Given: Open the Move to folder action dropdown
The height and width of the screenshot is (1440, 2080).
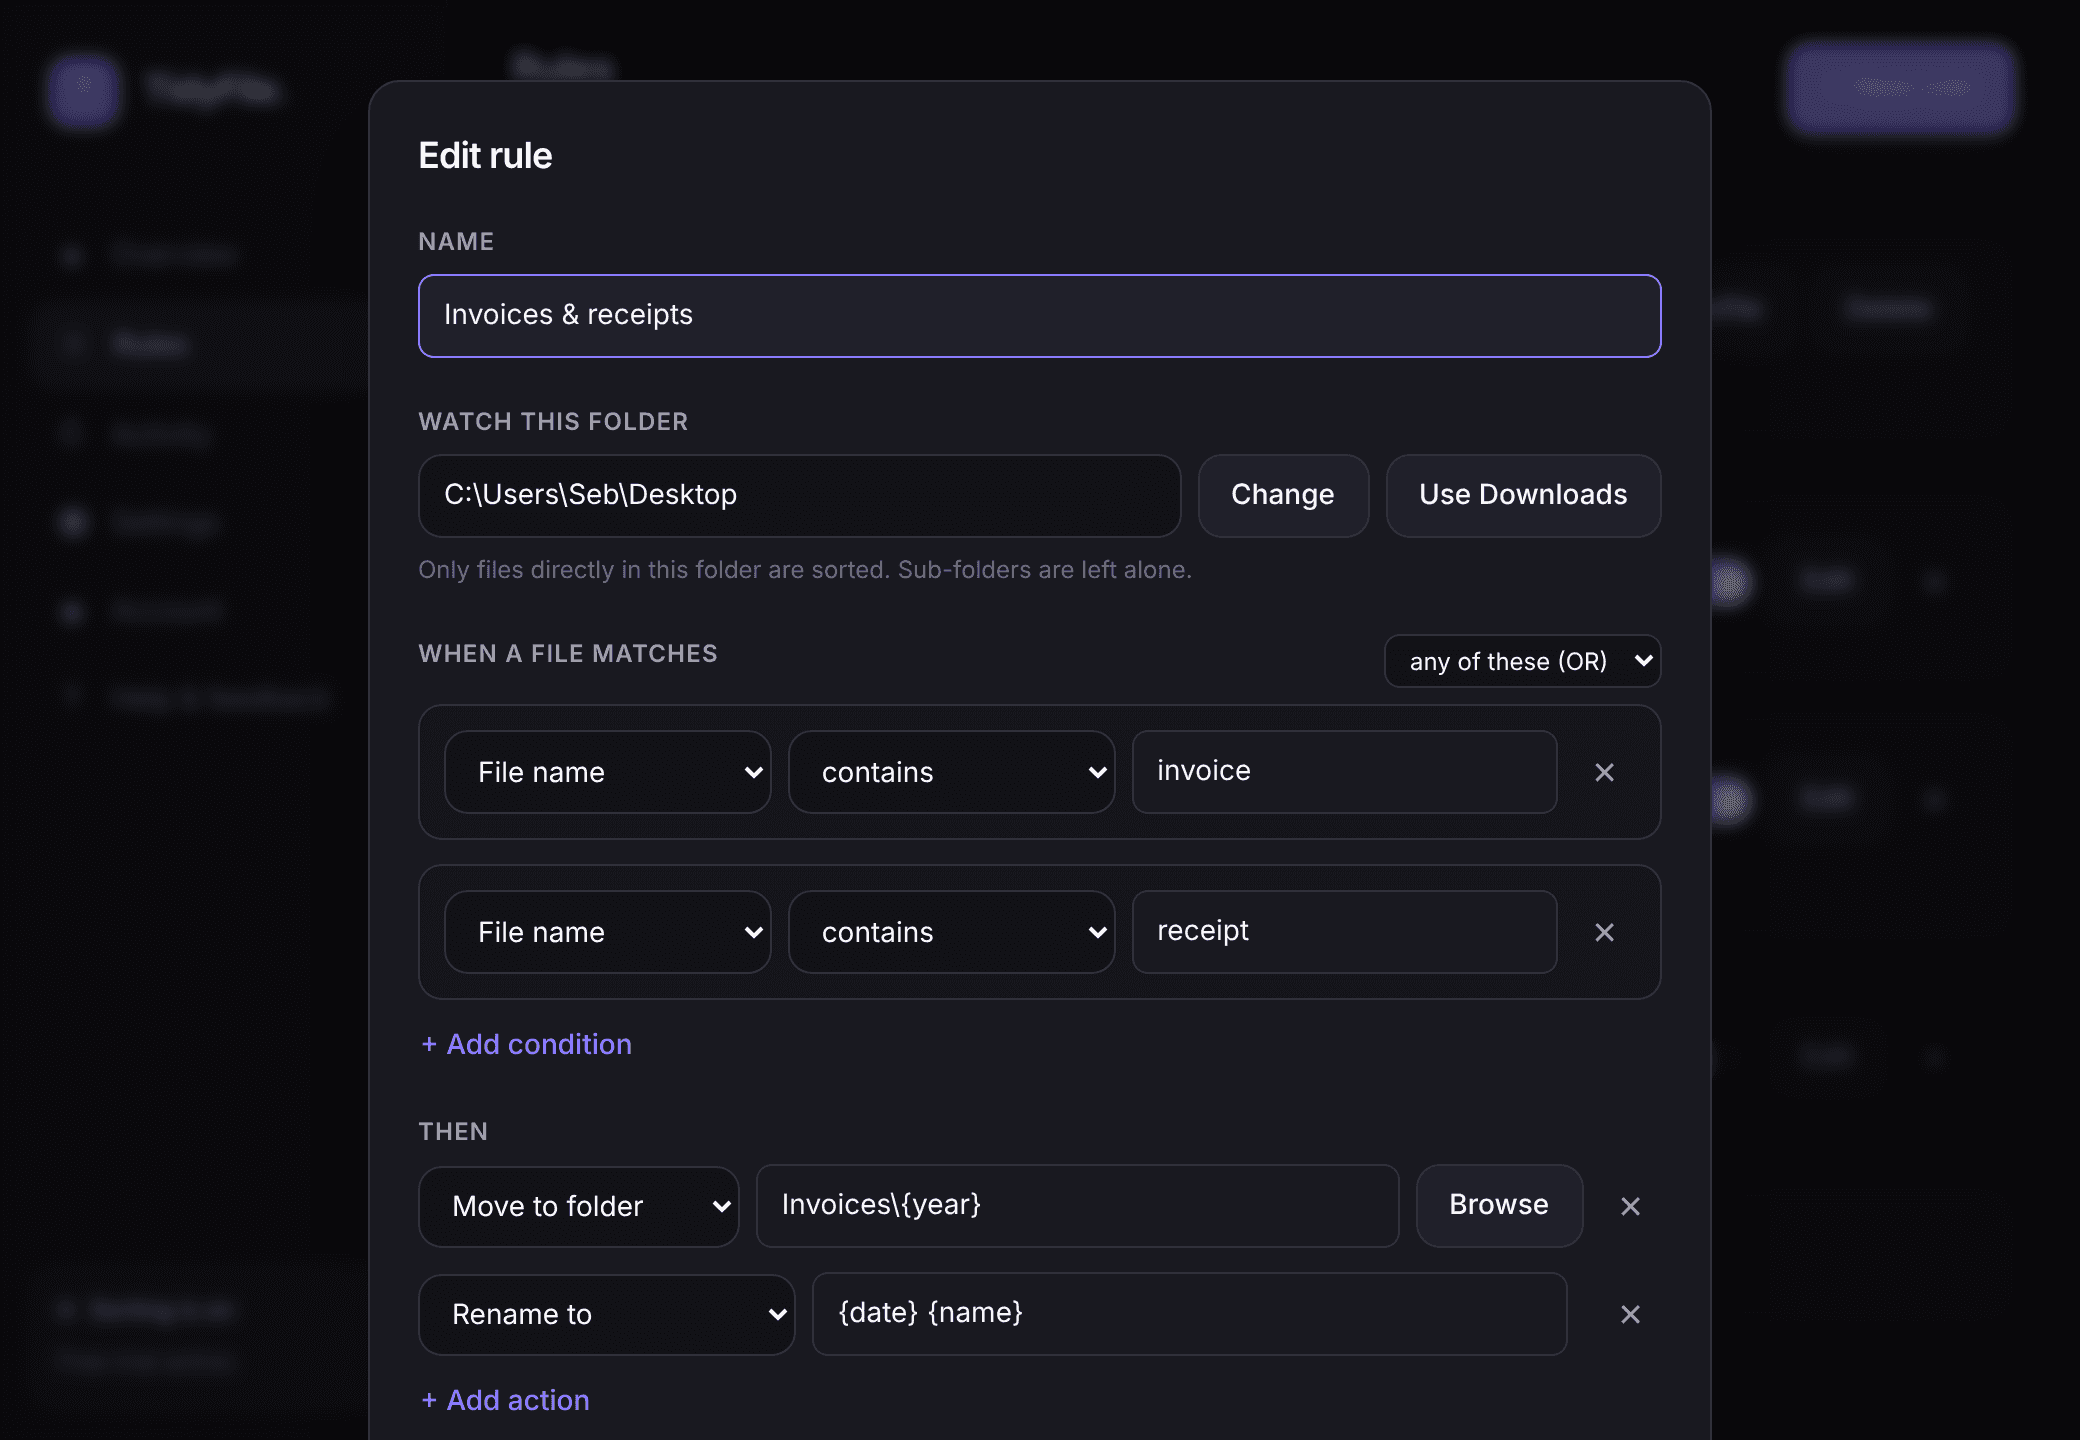Looking at the screenshot, I should tap(578, 1206).
